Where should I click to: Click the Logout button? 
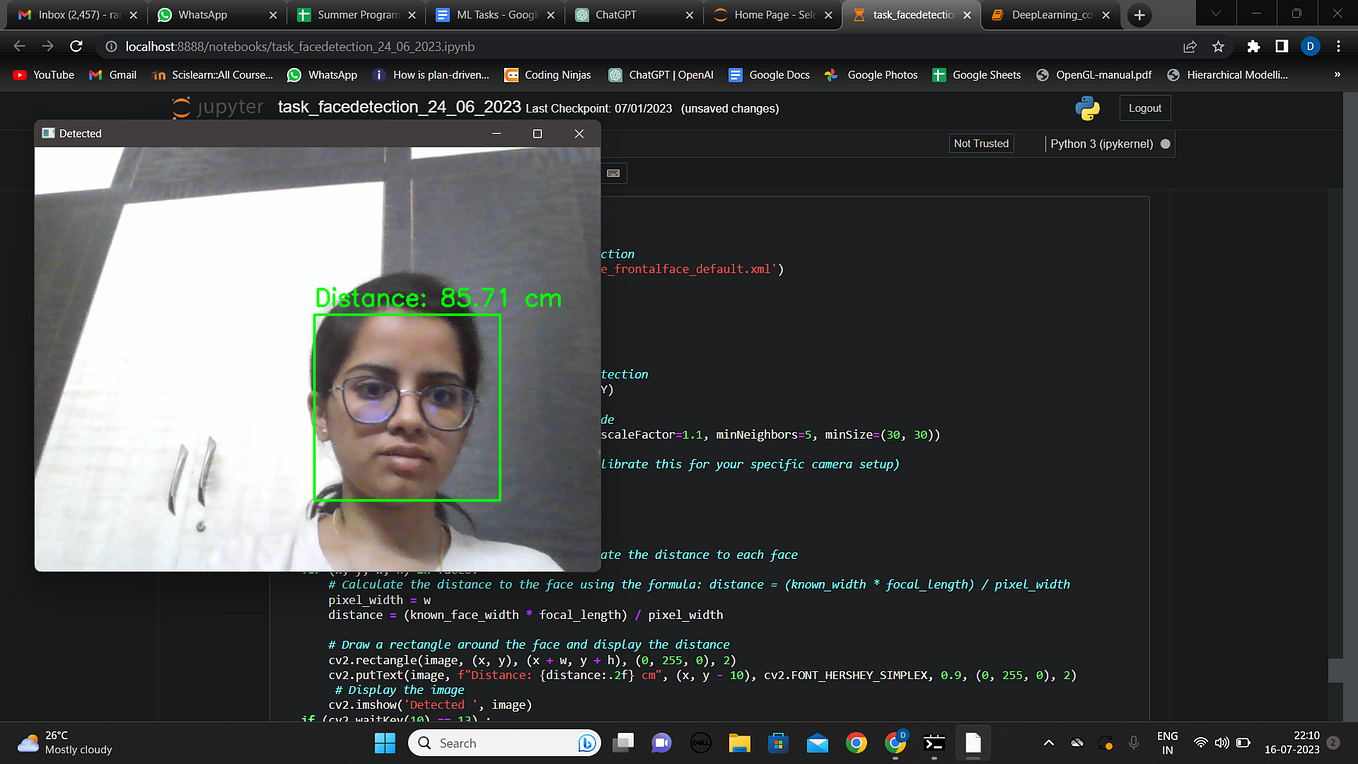(x=1144, y=107)
